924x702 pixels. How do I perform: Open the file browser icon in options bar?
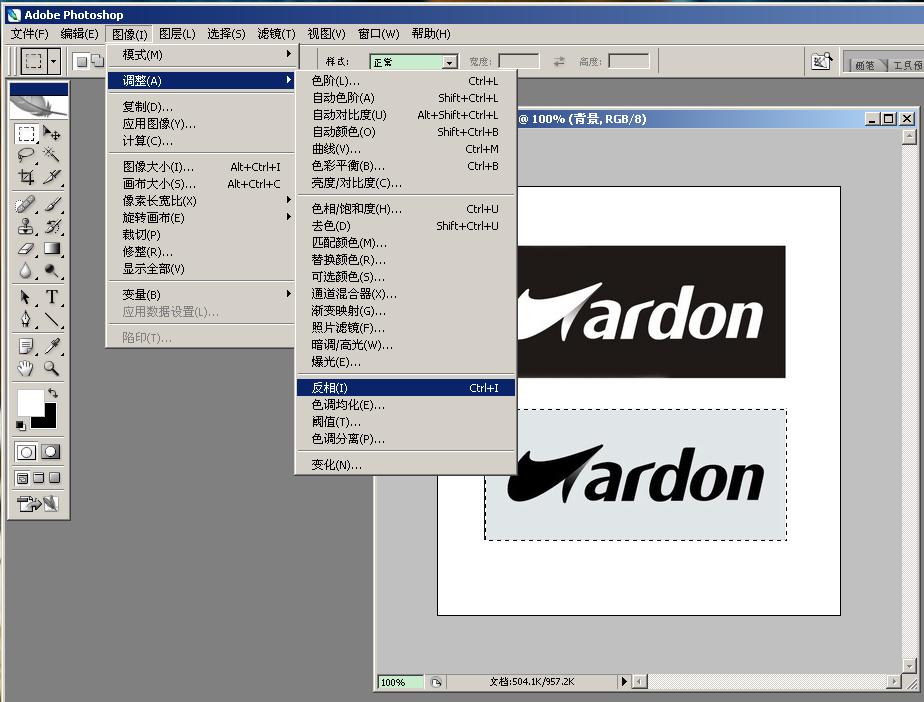[821, 61]
